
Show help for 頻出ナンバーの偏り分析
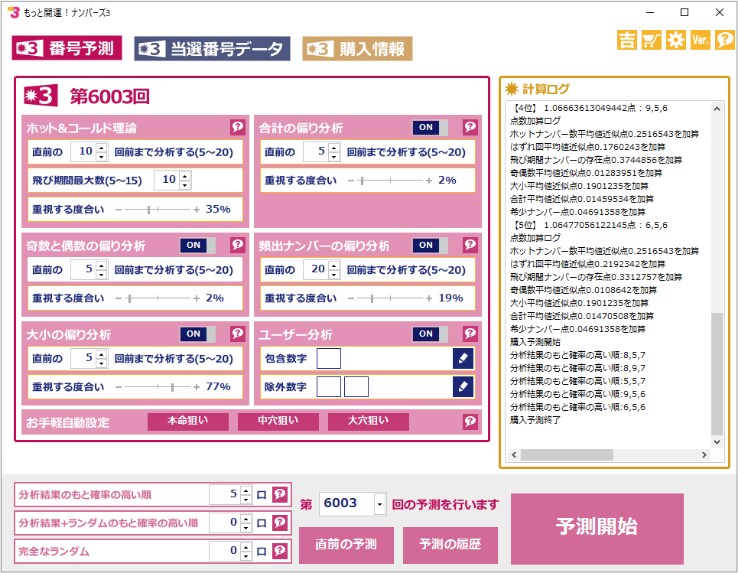tap(470, 244)
